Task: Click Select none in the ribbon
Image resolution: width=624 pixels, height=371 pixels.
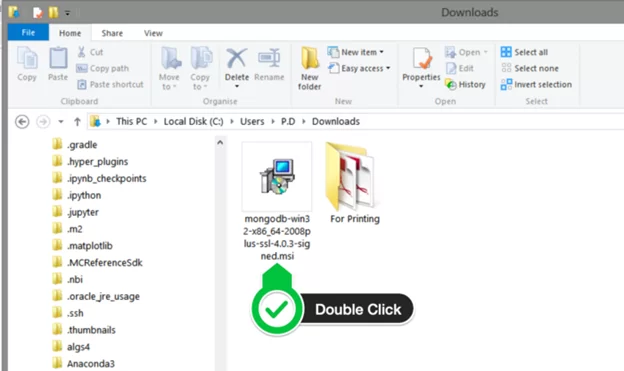Action: point(530,68)
